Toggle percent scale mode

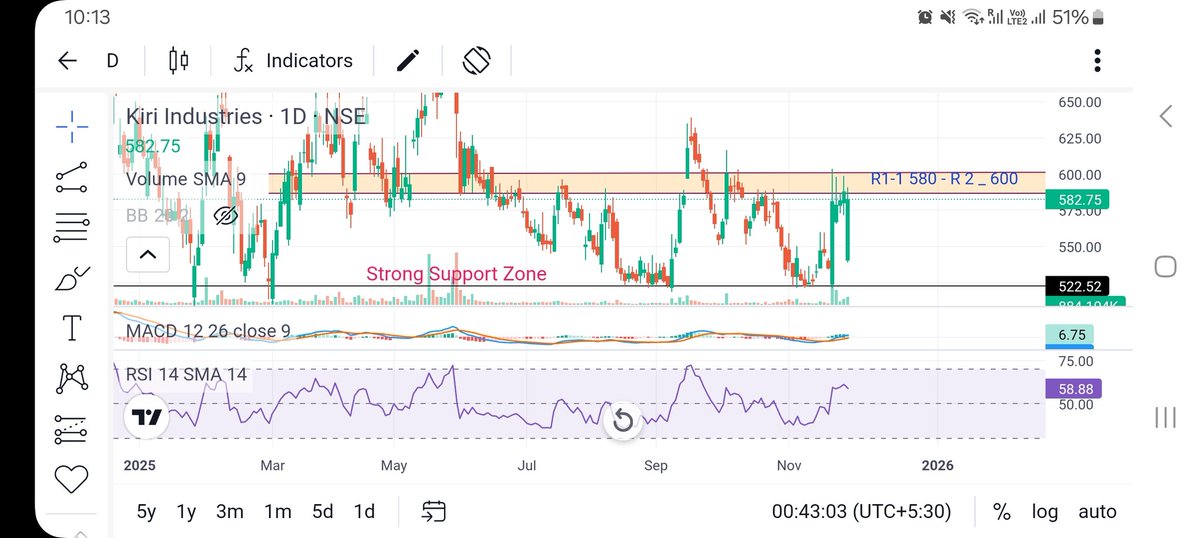[x=1001, y=511]
